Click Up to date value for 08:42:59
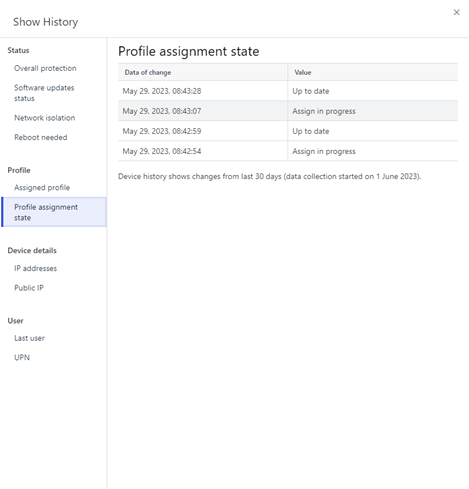Viewport: 469px width, 489px height. click(373, 131)
